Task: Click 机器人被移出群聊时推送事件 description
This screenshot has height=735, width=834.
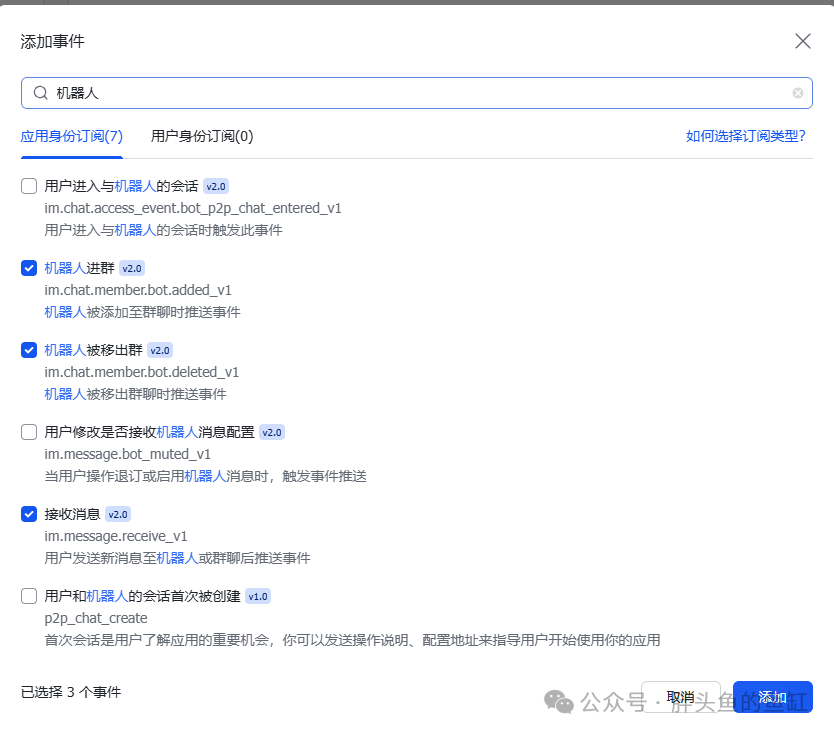Action: 135,394
